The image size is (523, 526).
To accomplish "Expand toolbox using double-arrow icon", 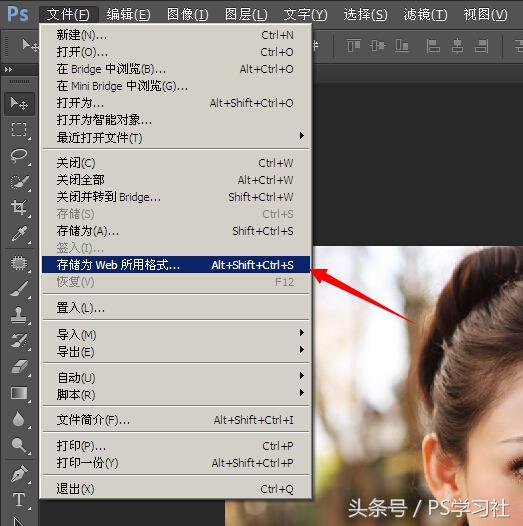I will pos(9,69).
